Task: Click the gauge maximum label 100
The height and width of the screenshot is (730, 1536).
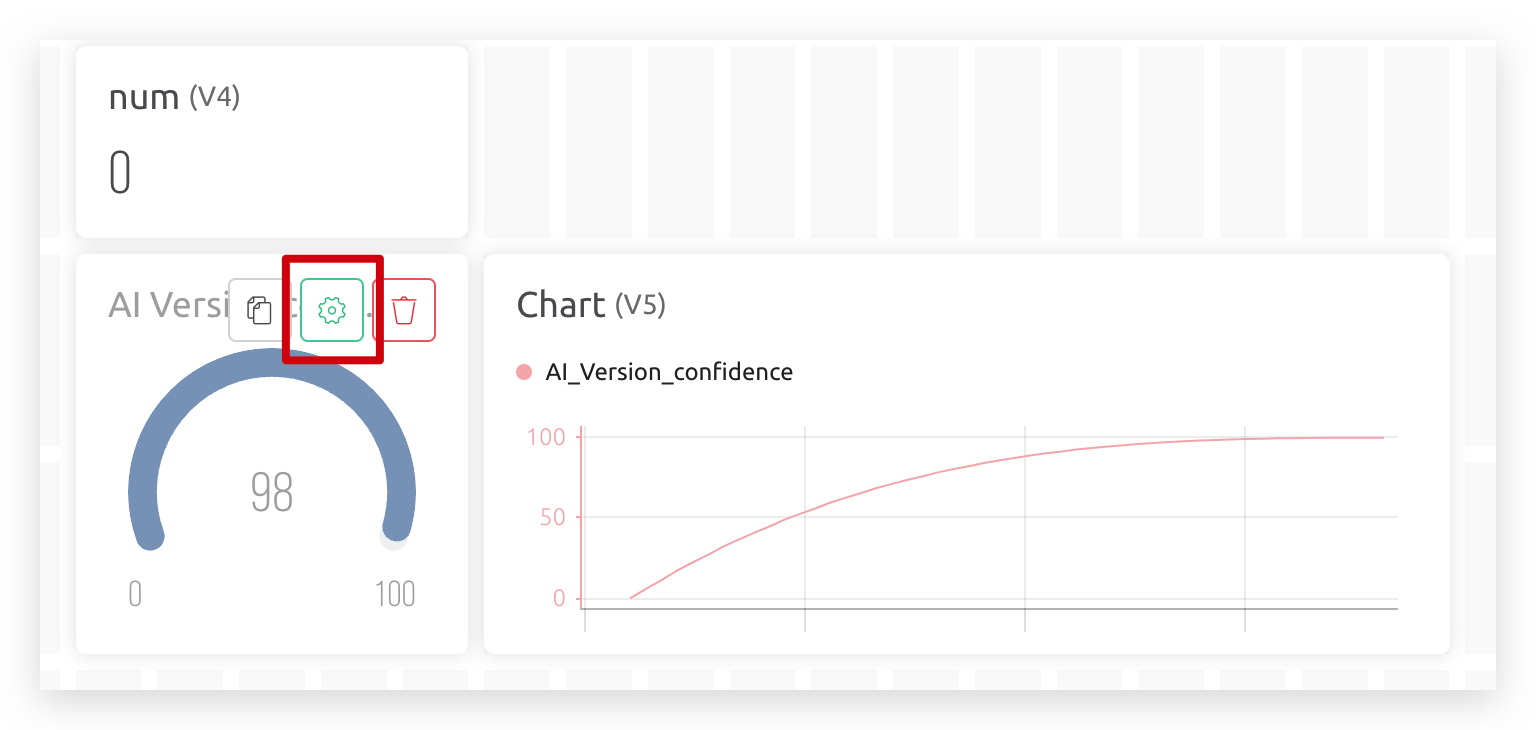Action: (x=395, y=594)
